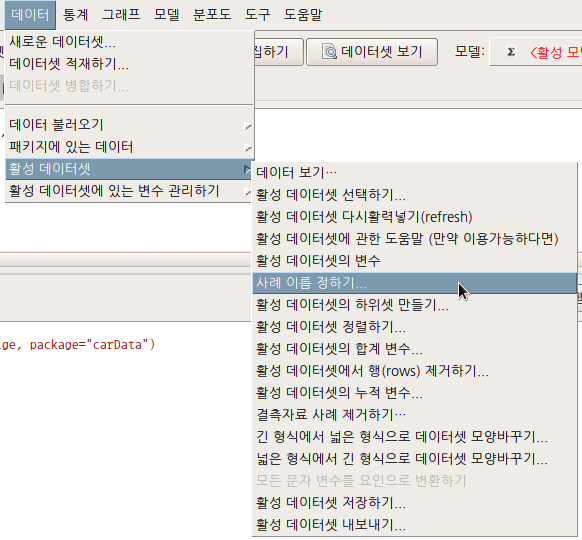This screenshot has width=582, height=540.
Task: Click the package="carData") script text
Action: 92,345
